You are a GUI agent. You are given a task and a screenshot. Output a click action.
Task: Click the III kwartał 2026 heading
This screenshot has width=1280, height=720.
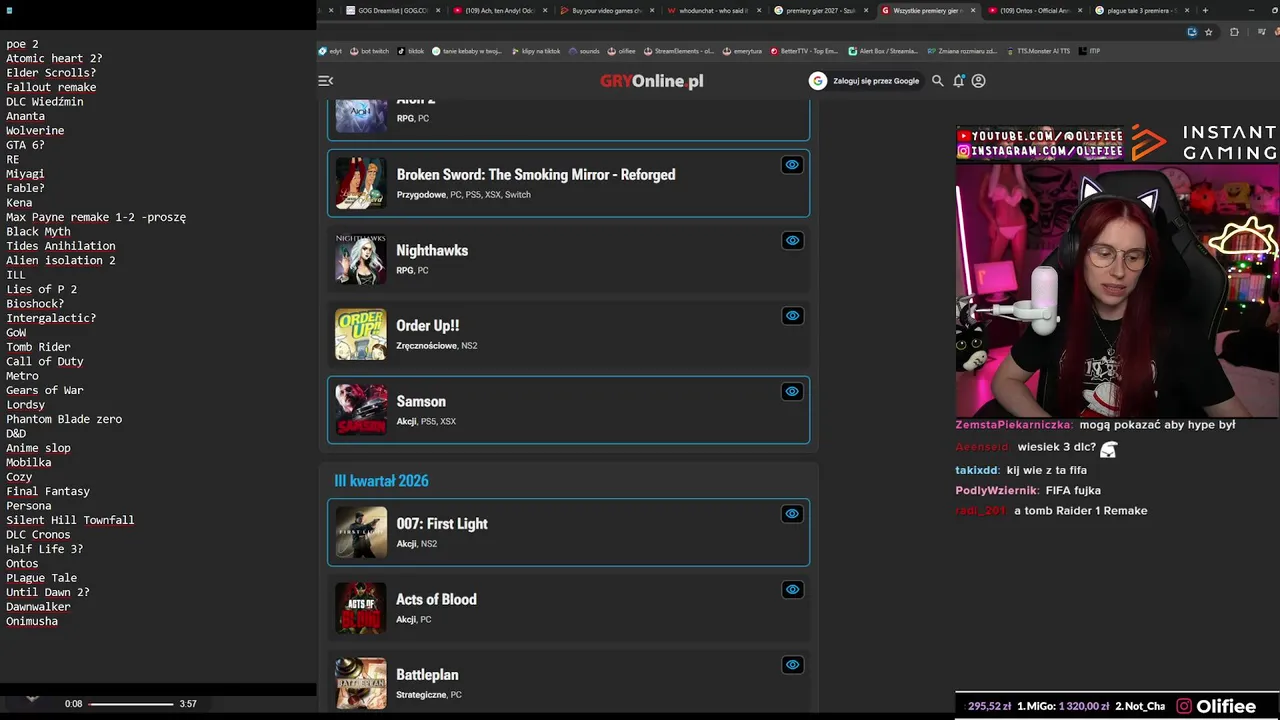pyautogui.click(x=381, y=481)
